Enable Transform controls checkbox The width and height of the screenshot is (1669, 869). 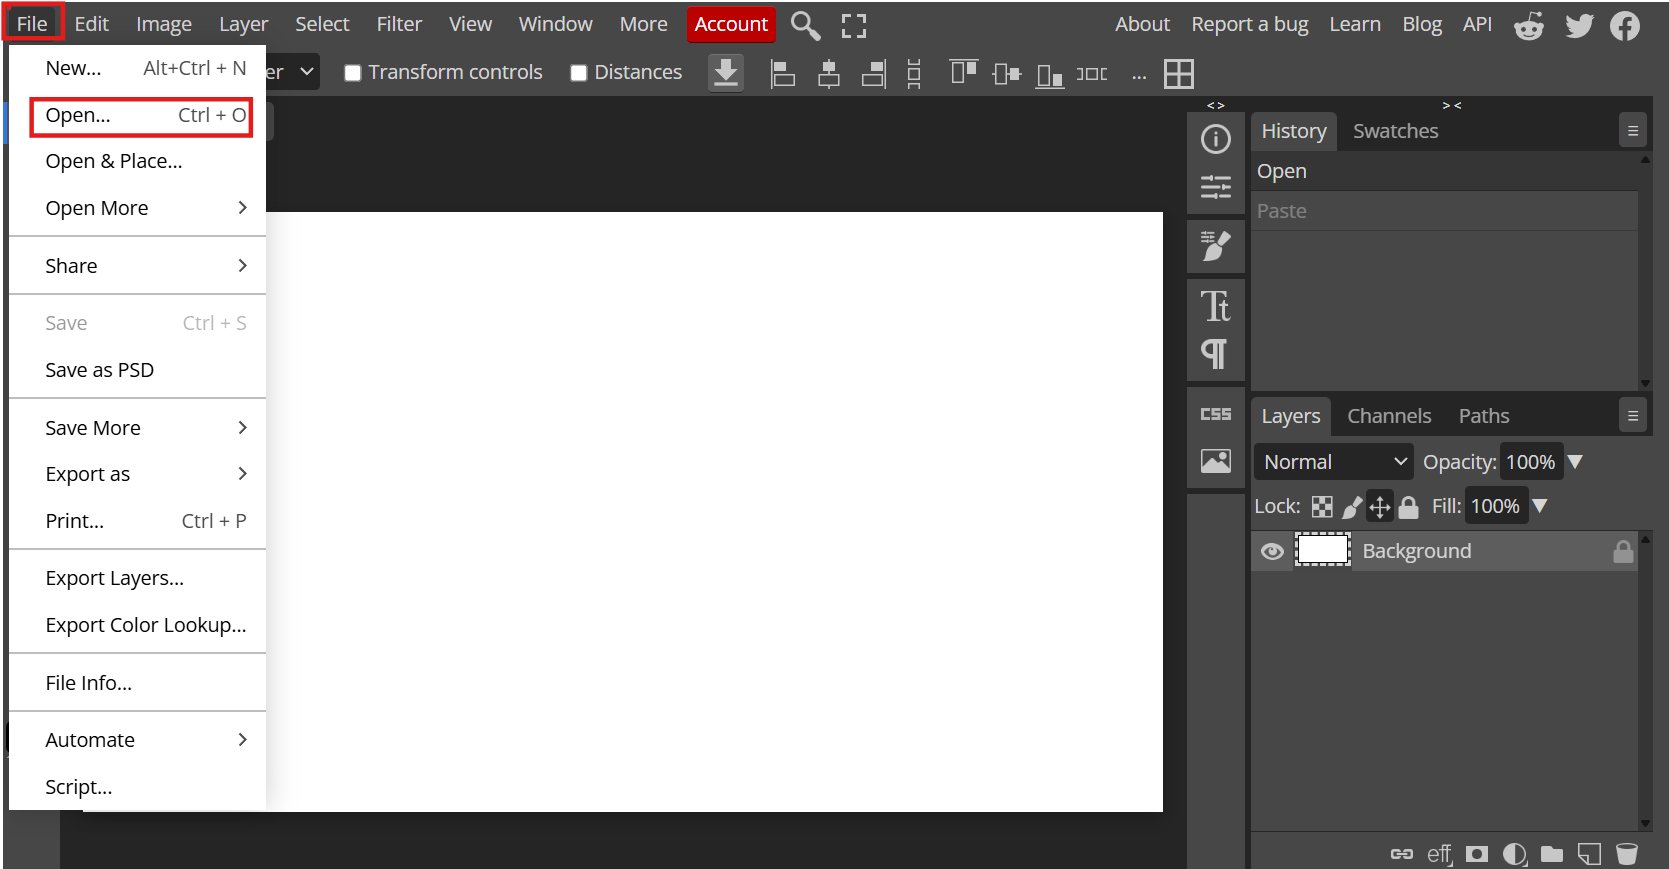(352, 73)
